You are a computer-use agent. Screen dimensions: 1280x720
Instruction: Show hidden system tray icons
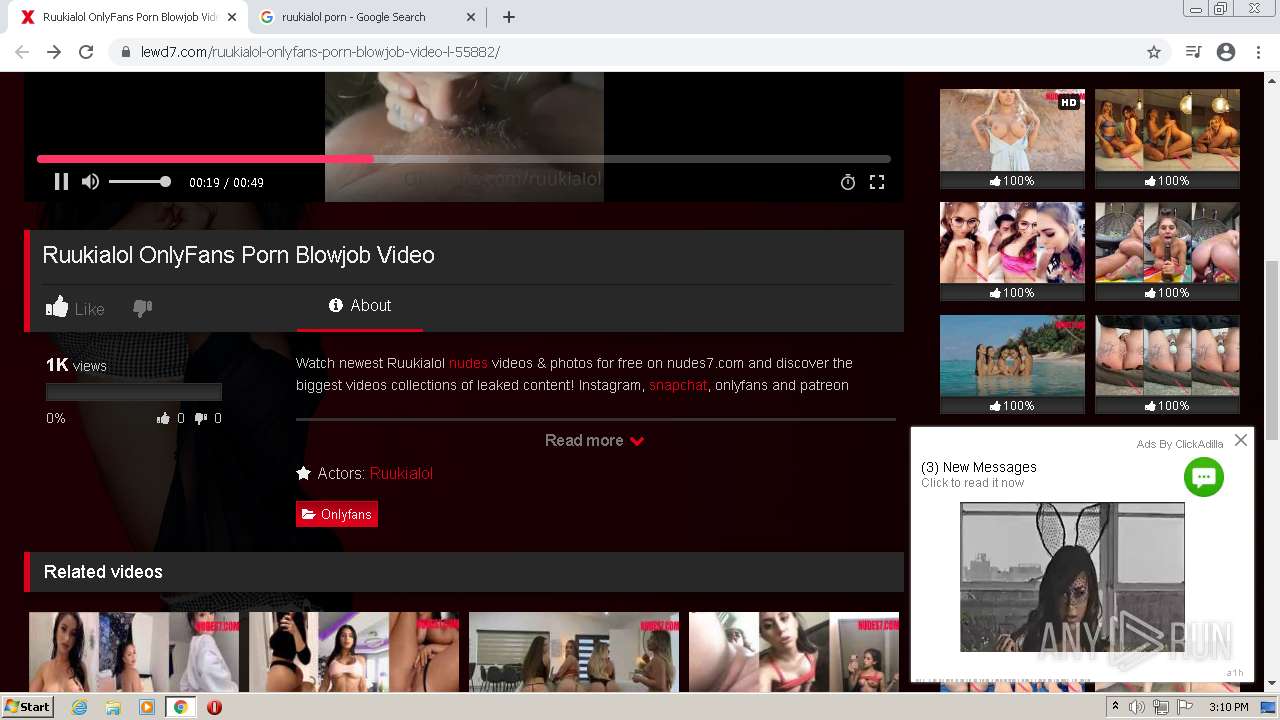click(1115, 707)
